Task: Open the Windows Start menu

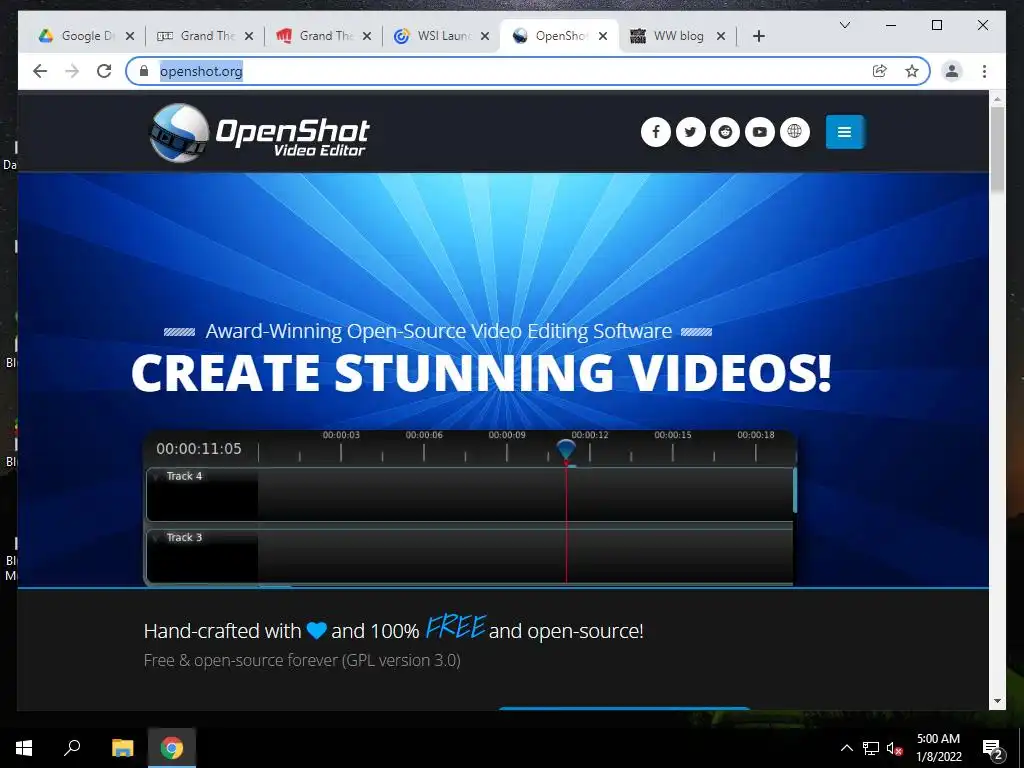Action: [24, 748]
